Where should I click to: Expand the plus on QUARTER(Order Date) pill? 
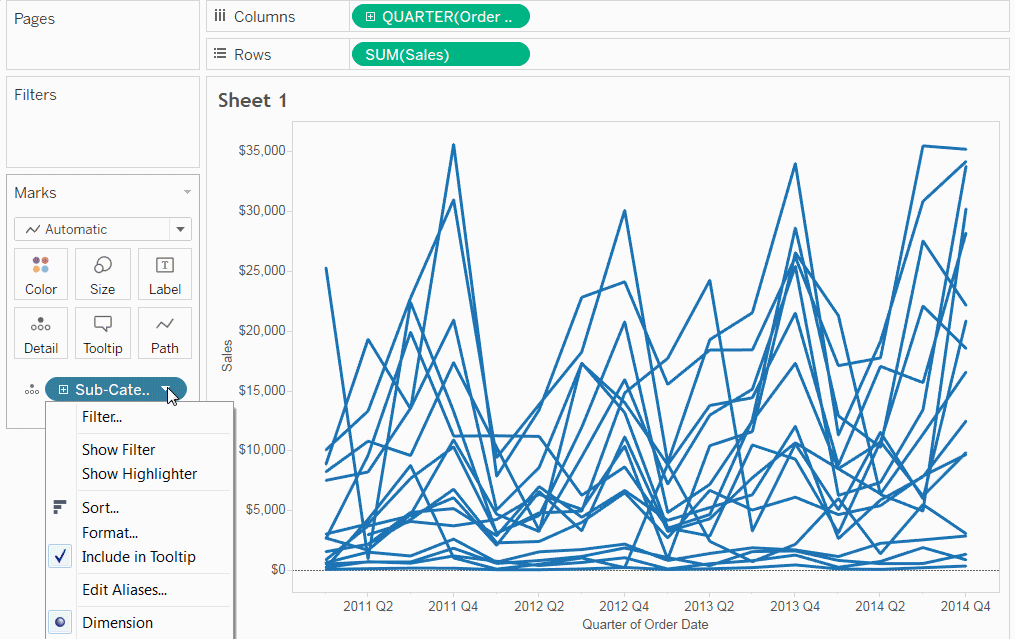coord(370,17)
